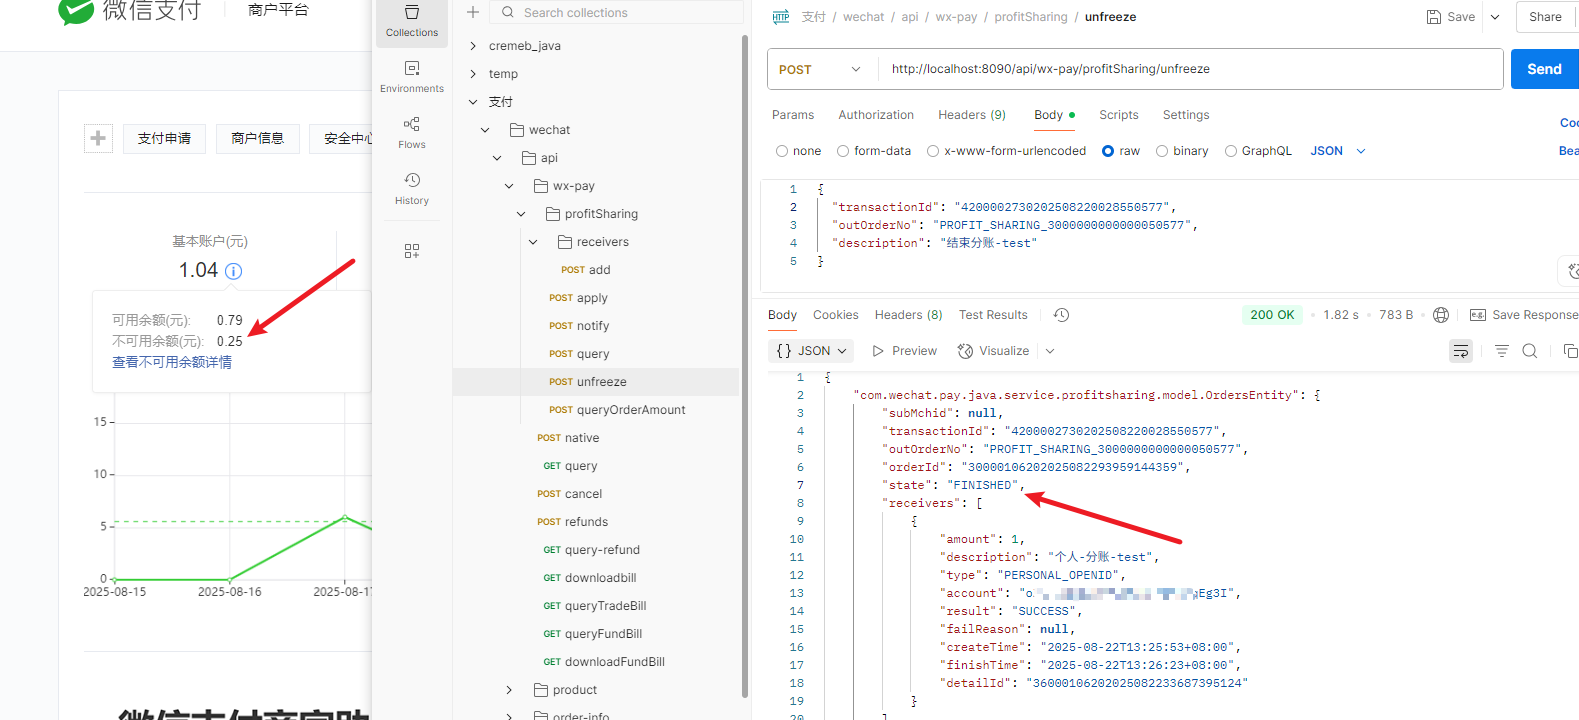1579x720 pixels.
Task: Click the Save button
Action: tap(1451, 17)
